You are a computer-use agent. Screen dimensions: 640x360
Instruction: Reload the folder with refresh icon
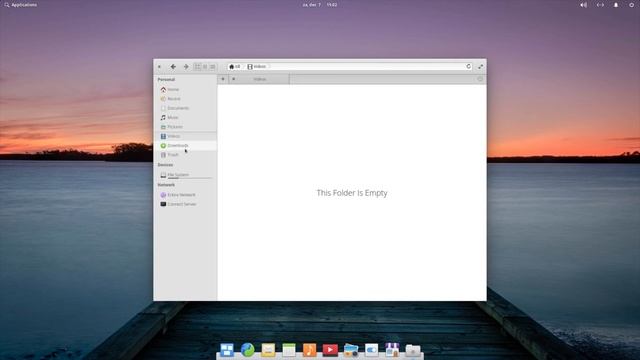(x=469, y=67)
